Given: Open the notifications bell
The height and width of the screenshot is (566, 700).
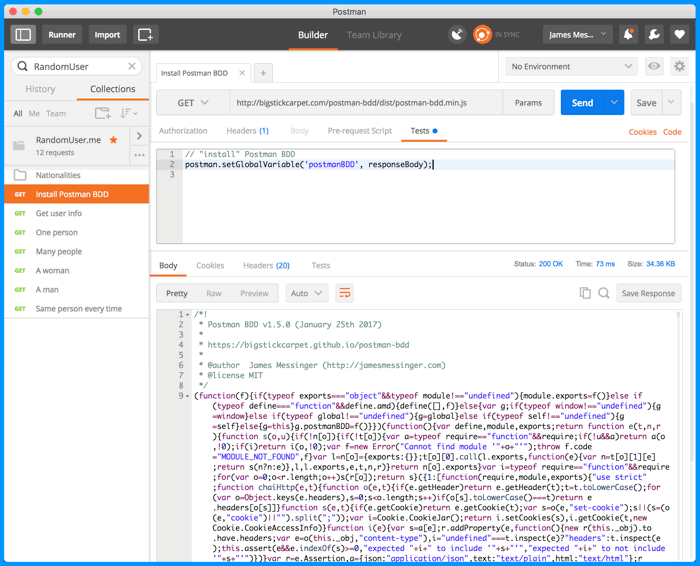Looking at the screenshot, I should tap(628, 34).
